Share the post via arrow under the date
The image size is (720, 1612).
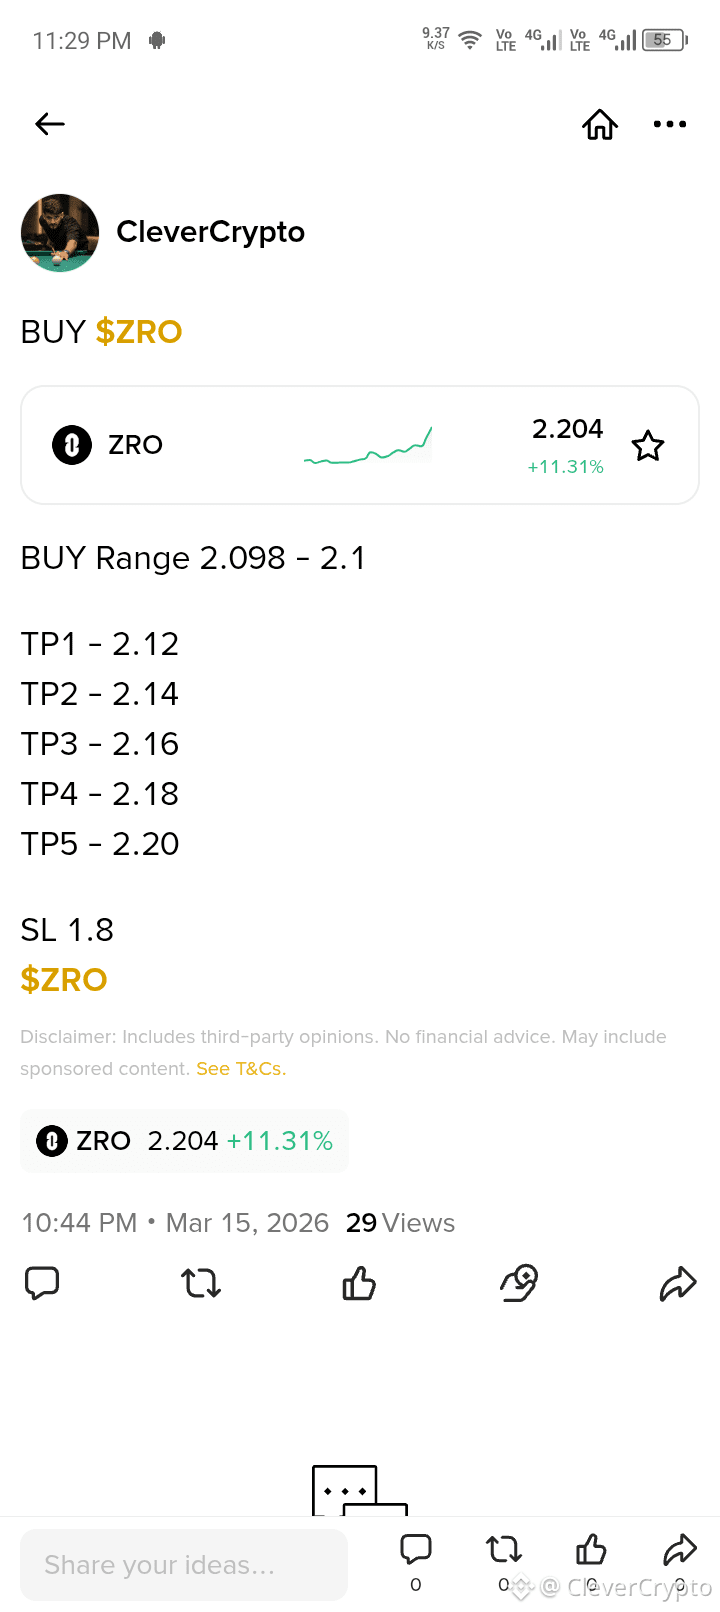click(677, 1283)
